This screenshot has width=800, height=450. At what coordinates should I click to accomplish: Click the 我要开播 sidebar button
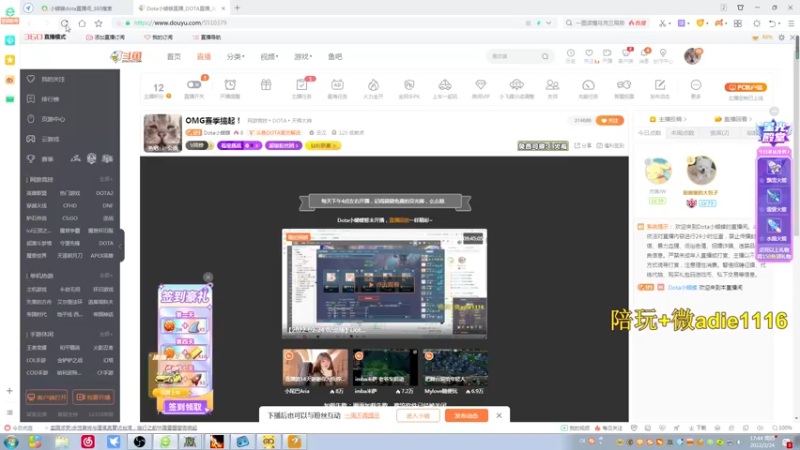(93, 397)
